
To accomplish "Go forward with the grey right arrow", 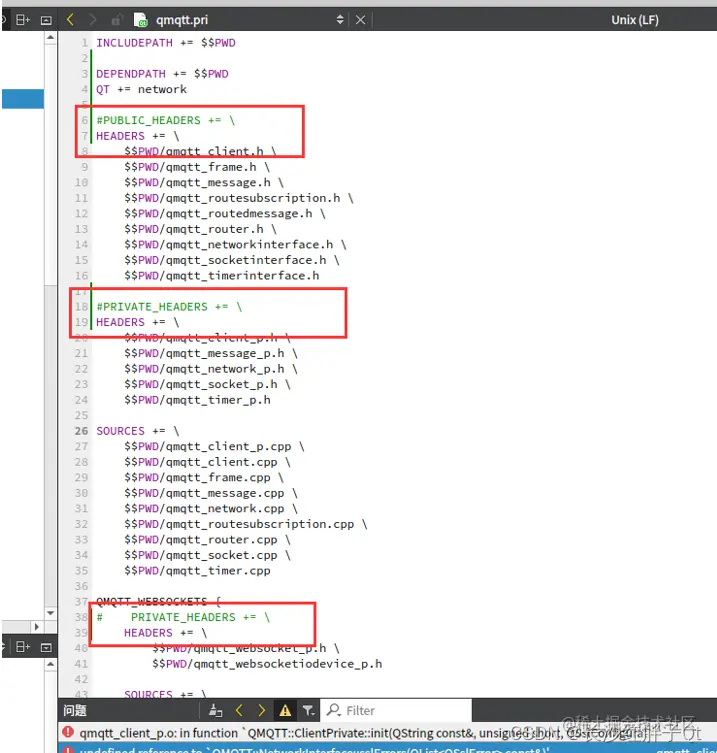I will pyautogui.click(x=93, y=20).
